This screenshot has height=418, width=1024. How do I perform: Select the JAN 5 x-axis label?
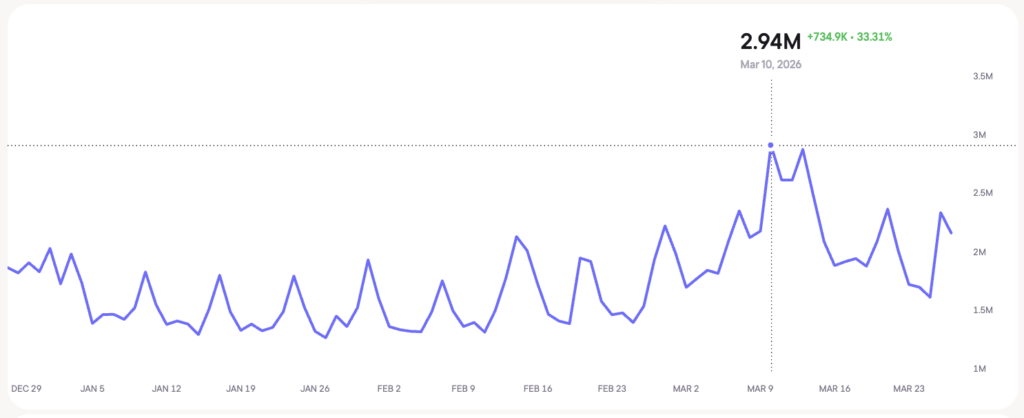[x=94, y=388]
